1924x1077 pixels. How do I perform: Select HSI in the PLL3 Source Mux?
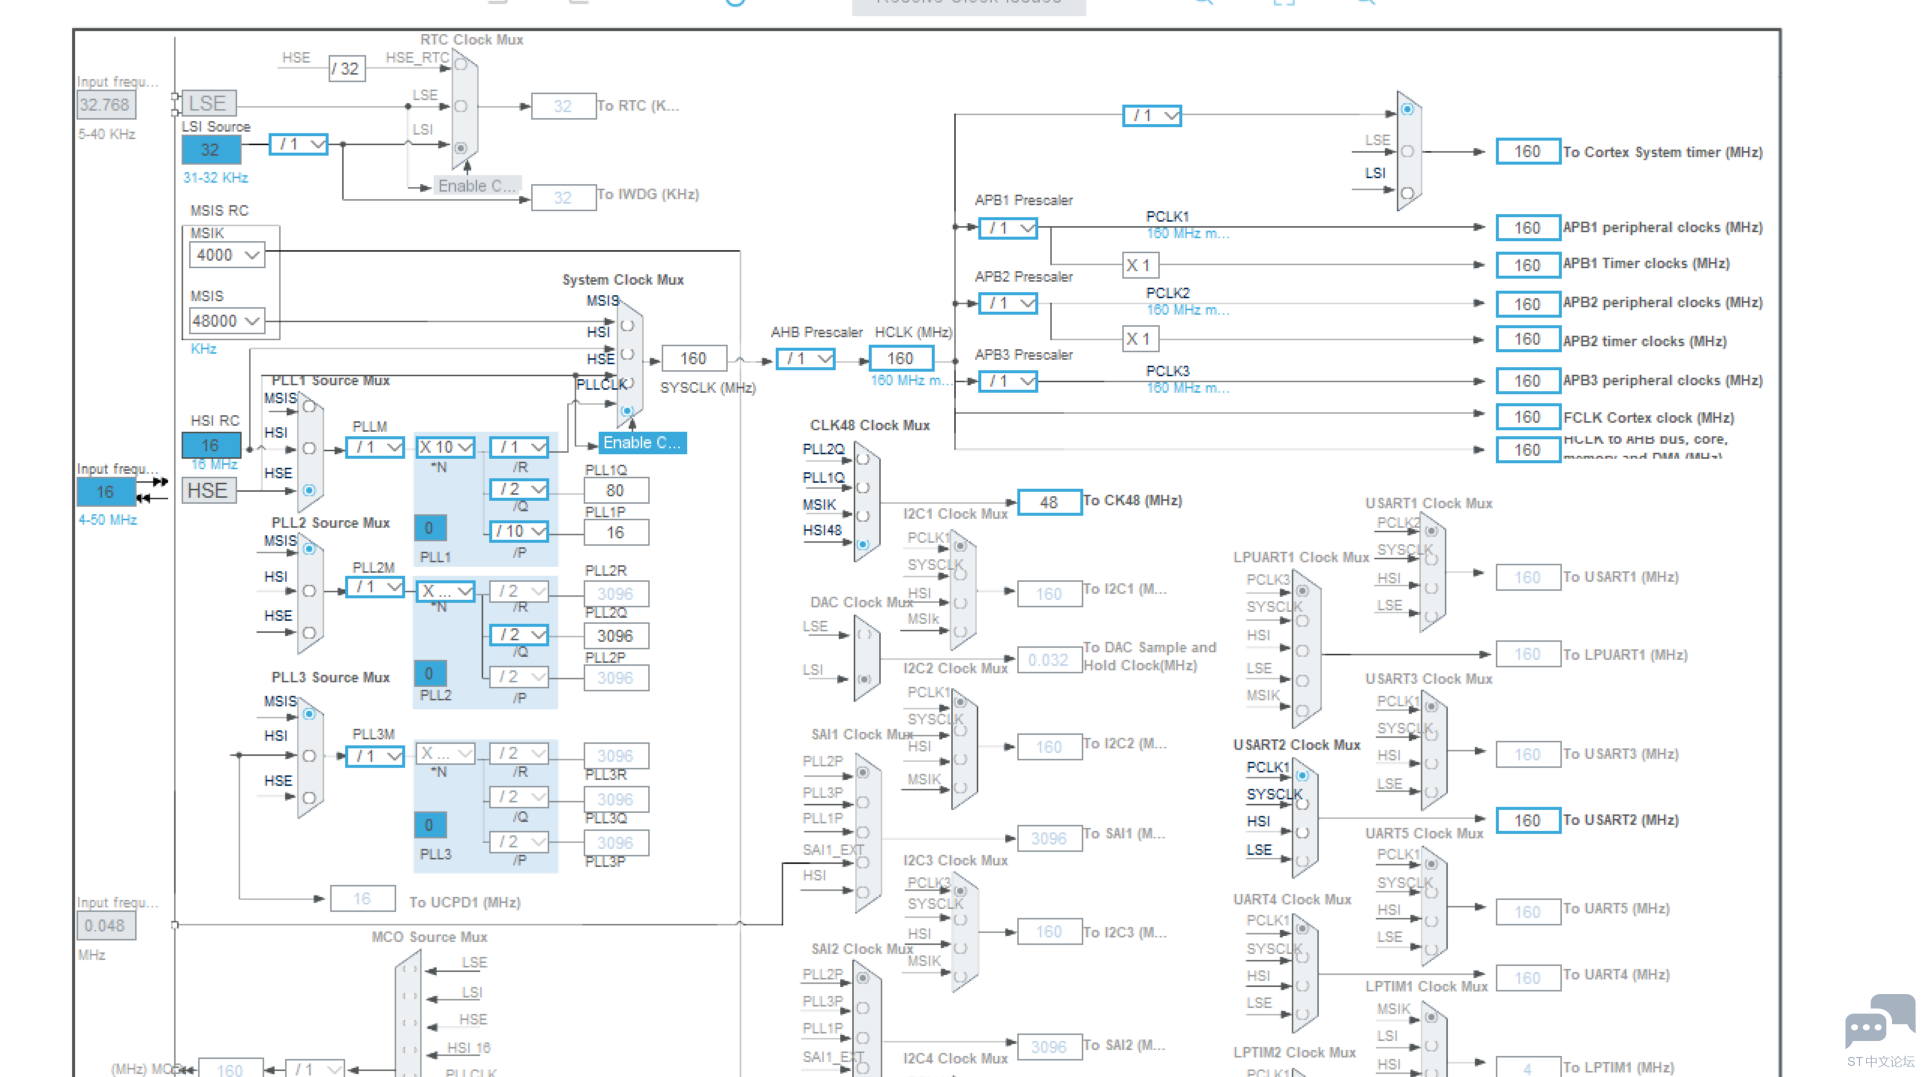309,756
